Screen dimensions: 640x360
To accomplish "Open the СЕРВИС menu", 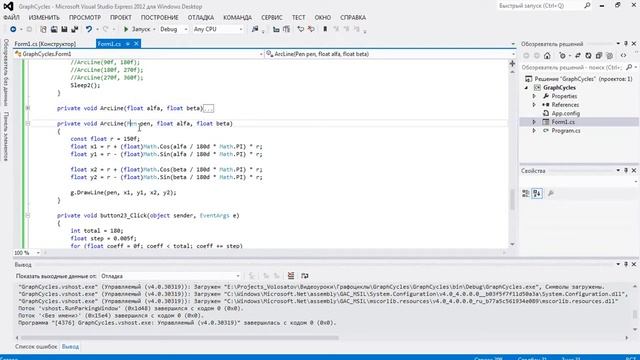I will (x=272, y=18).
